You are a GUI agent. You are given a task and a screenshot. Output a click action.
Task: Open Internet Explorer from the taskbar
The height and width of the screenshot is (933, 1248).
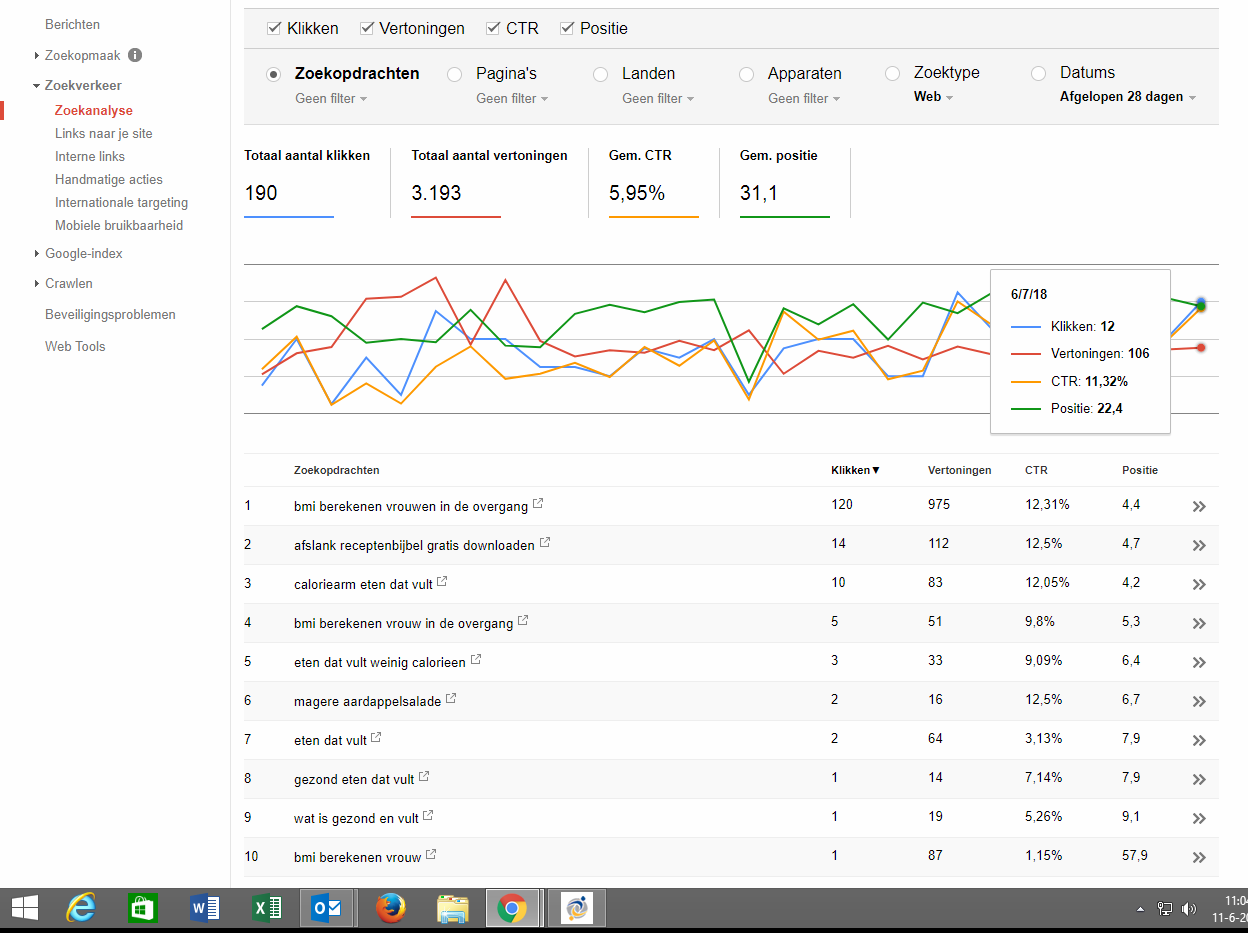(x=82, y=908)
